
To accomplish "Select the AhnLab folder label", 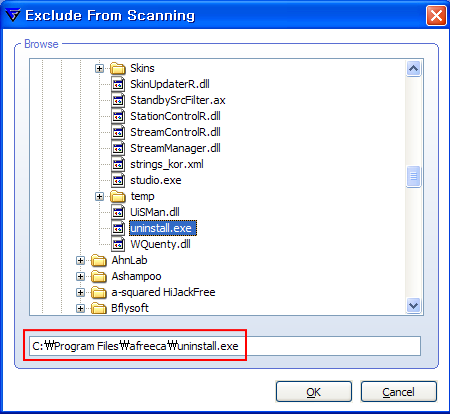I will point(129,260).
